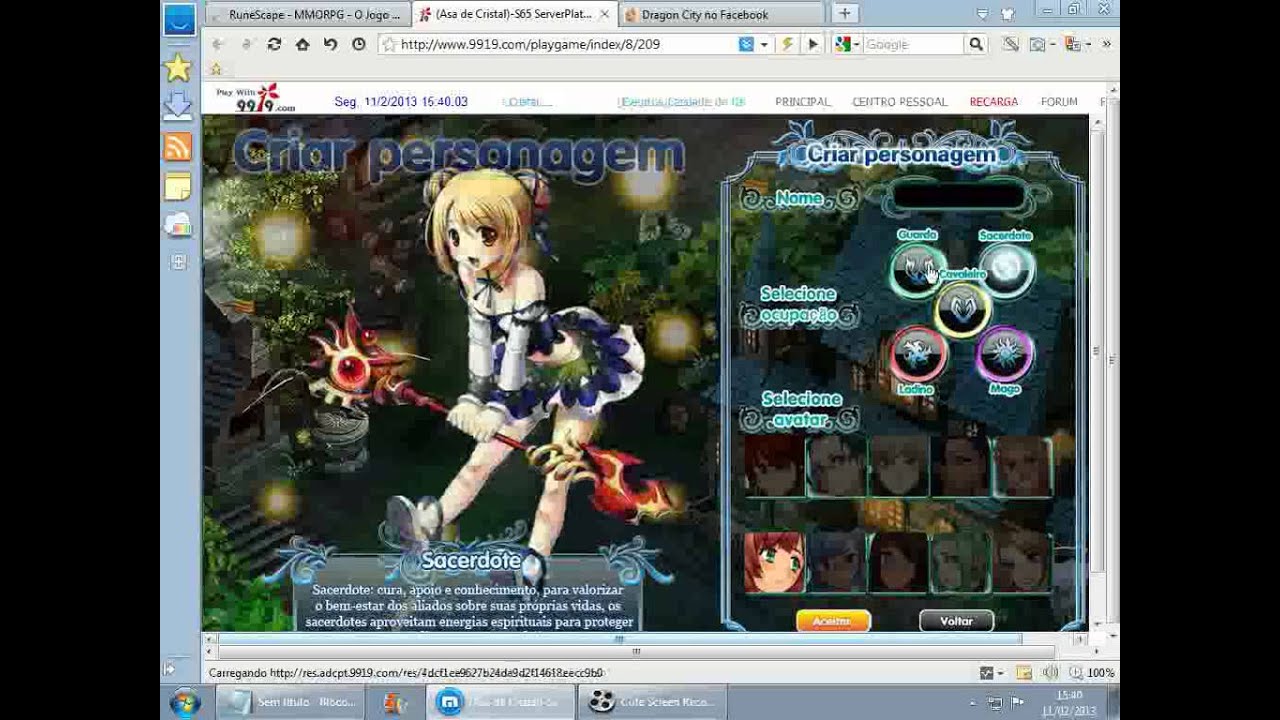The image size is (1280, 720).
Task: Open Favorites star in sidebar
Action: pos(178,68)
